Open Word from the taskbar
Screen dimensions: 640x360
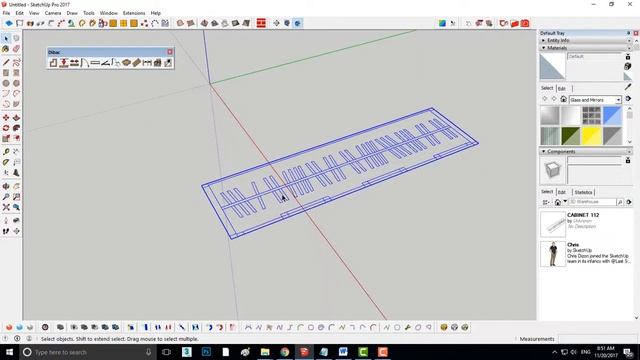click(x=343, y=352)
